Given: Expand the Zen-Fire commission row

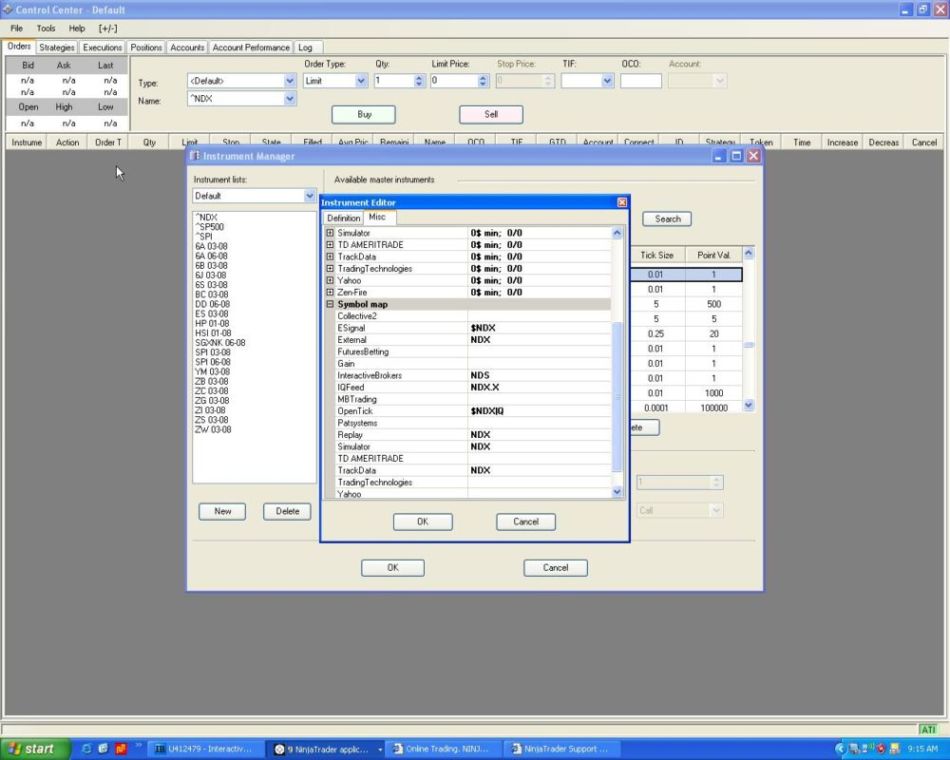Looking at the screenshot, I should point(330,292).
